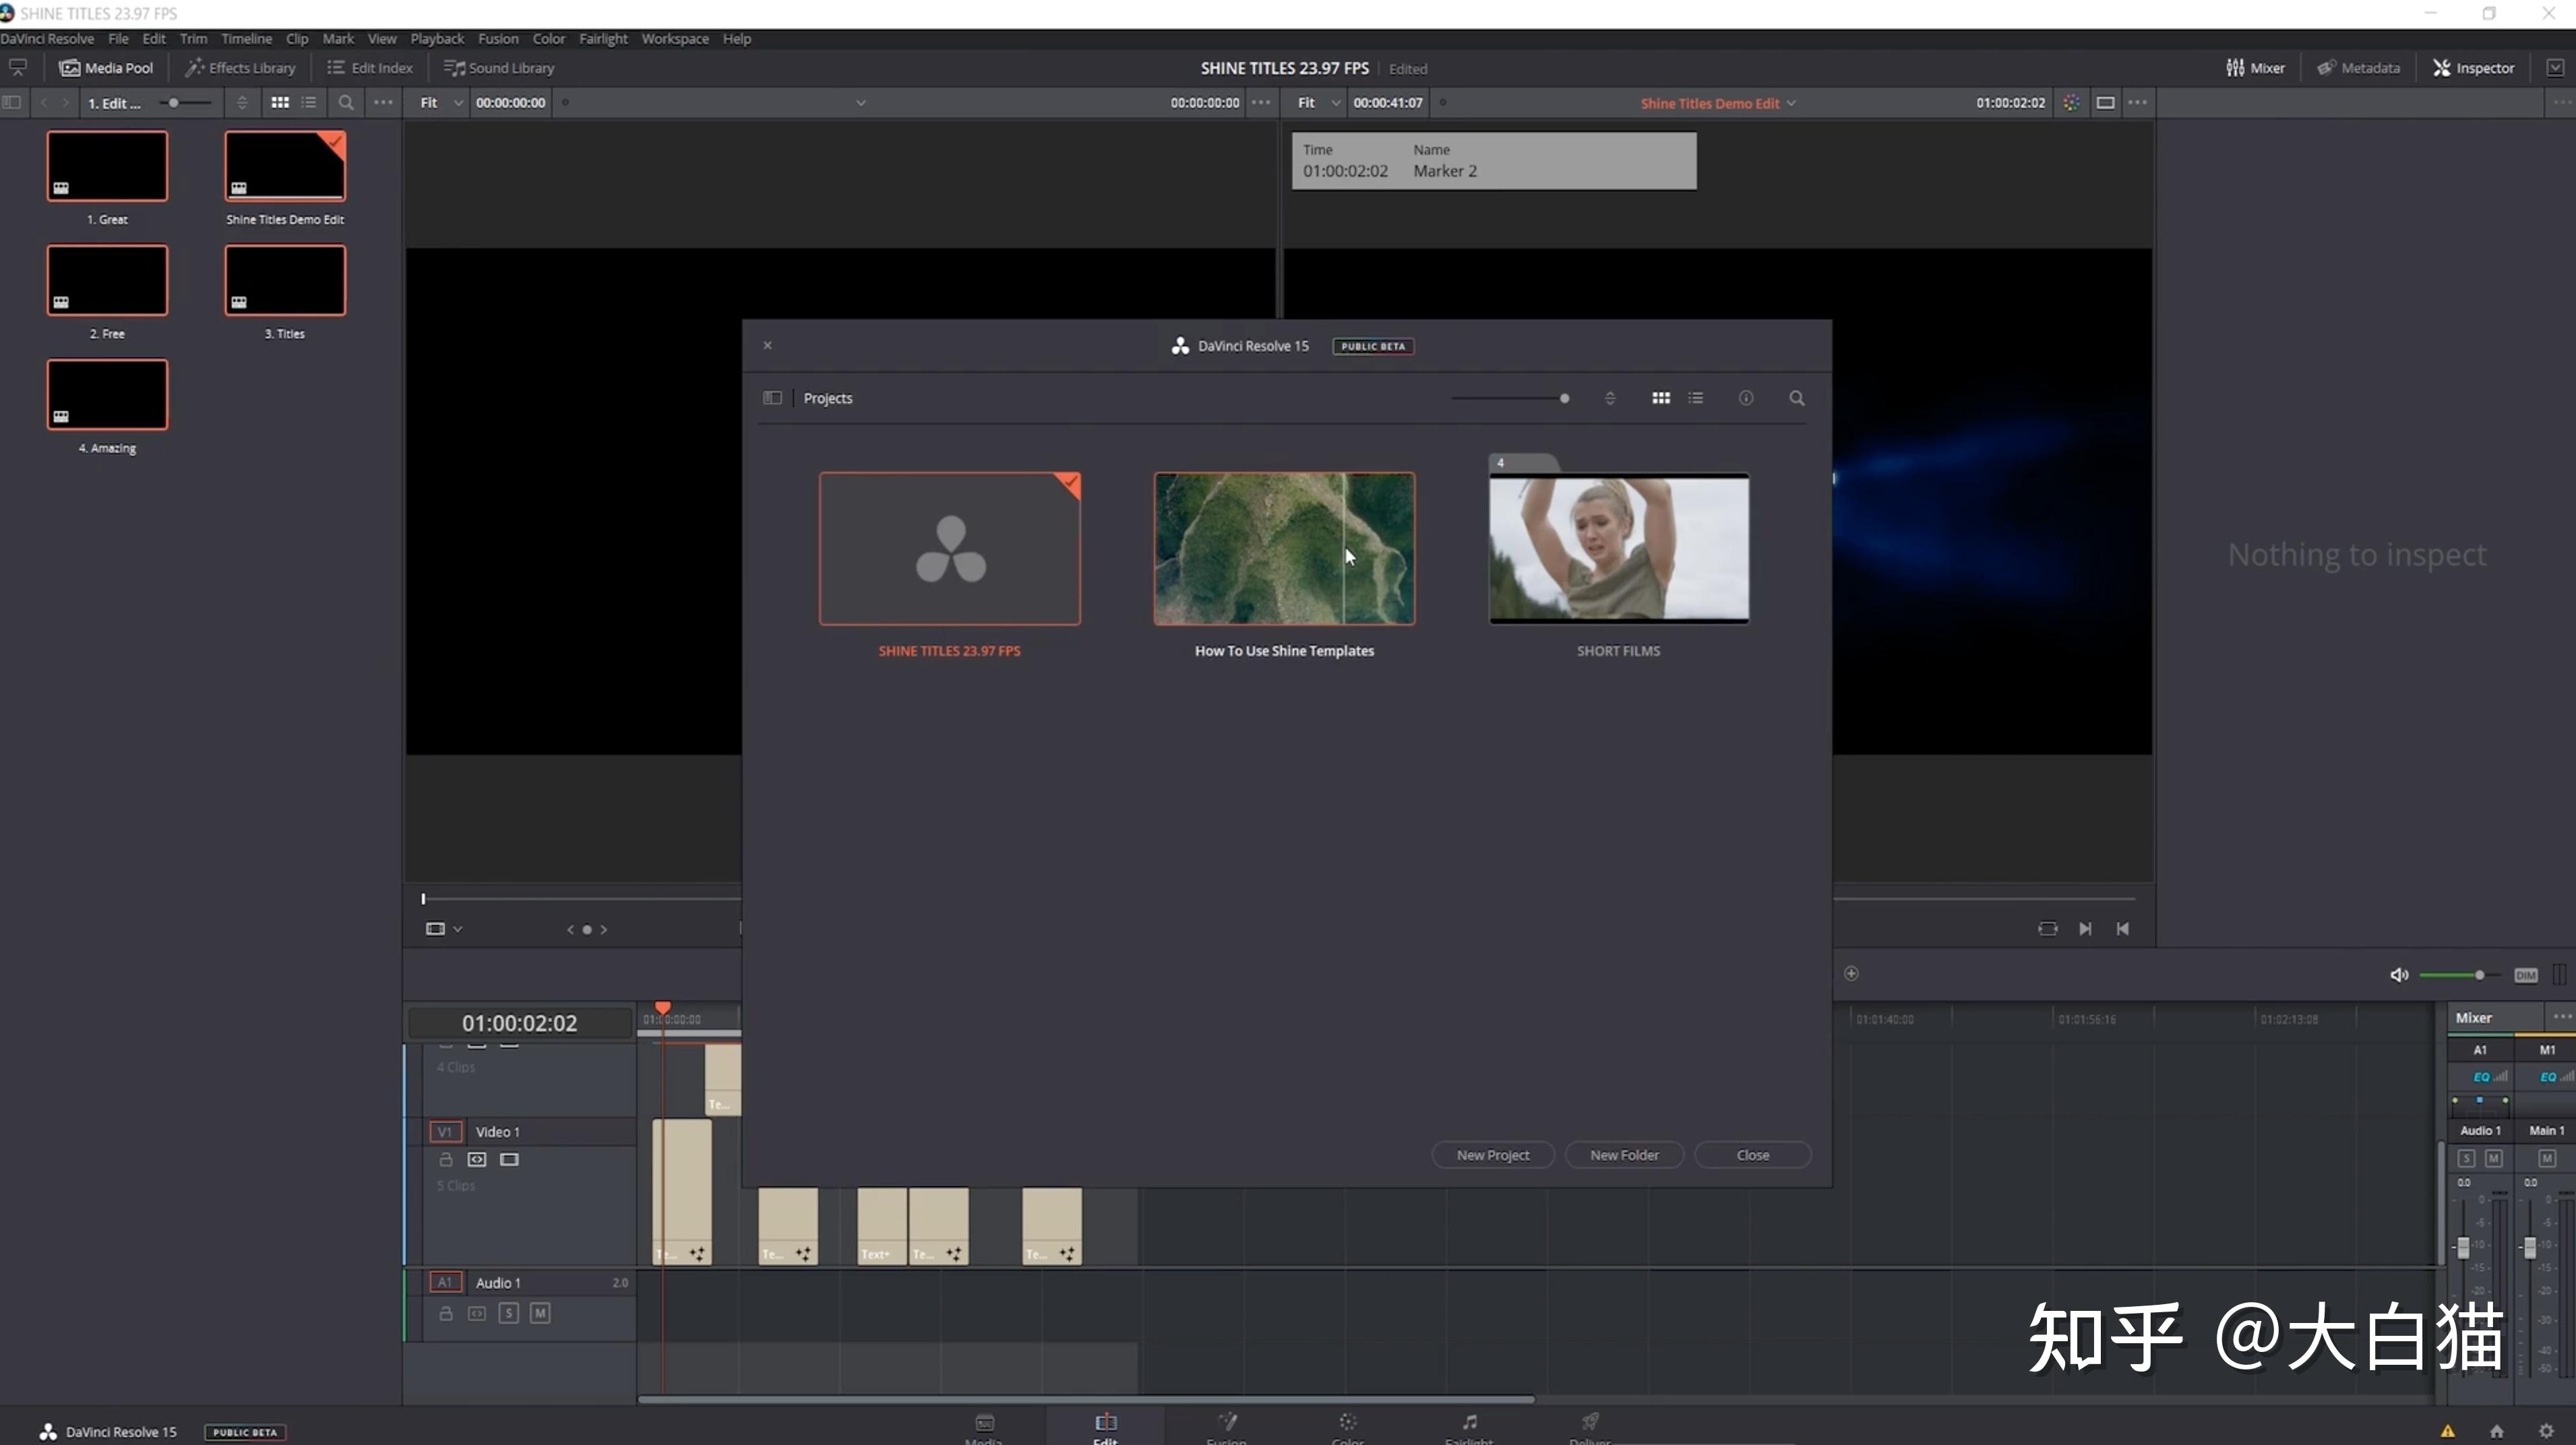Click the New Folder button

[1624, 1154]
